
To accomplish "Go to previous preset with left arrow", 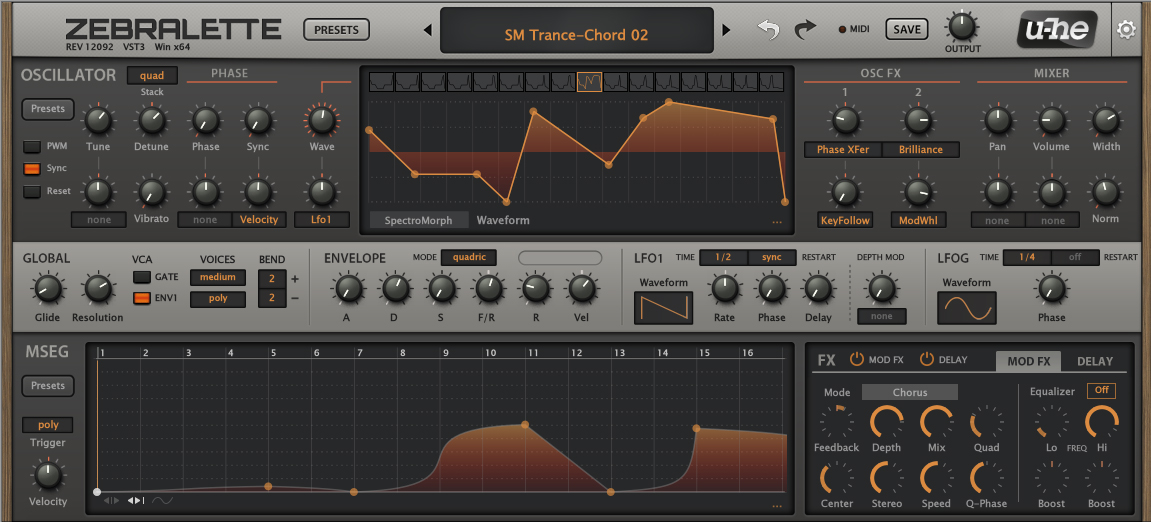I will click(429, 30).
